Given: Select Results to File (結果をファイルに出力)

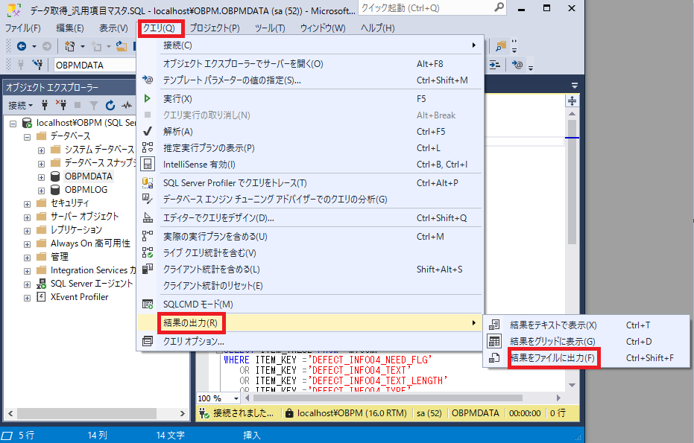Looking at the screenshot, I should [553, 357].
